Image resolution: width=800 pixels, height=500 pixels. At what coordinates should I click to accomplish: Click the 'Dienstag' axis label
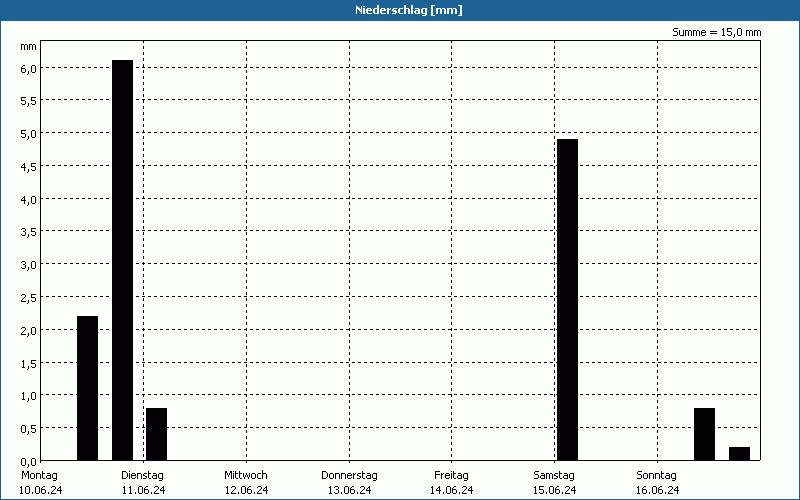(142, 475)
